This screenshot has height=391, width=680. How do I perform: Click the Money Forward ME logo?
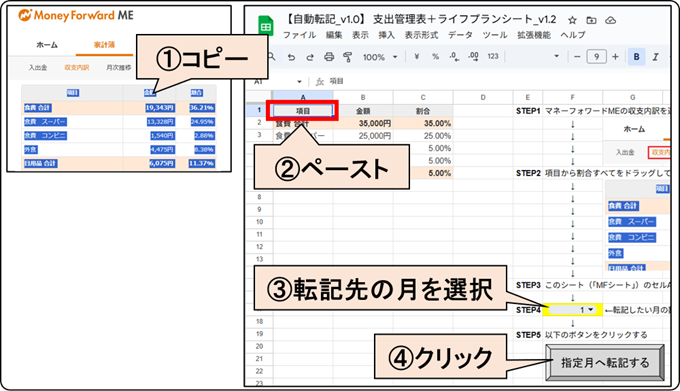[76, 16]
